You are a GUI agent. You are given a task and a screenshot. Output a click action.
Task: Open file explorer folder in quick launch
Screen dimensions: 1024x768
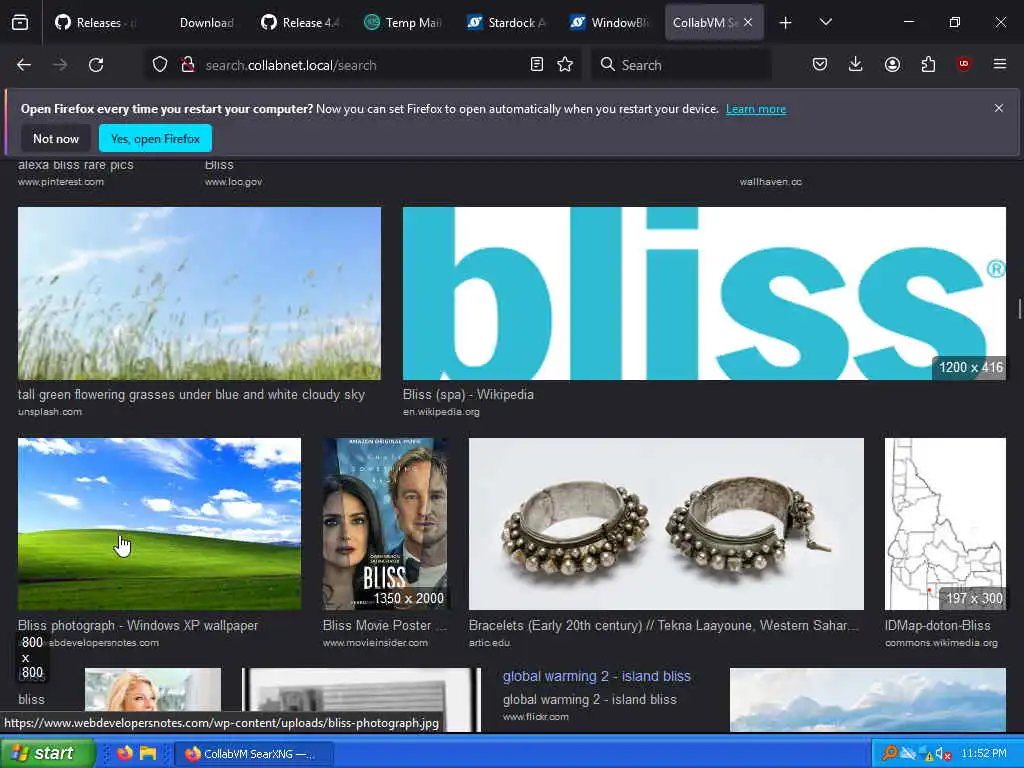(148, 753)
